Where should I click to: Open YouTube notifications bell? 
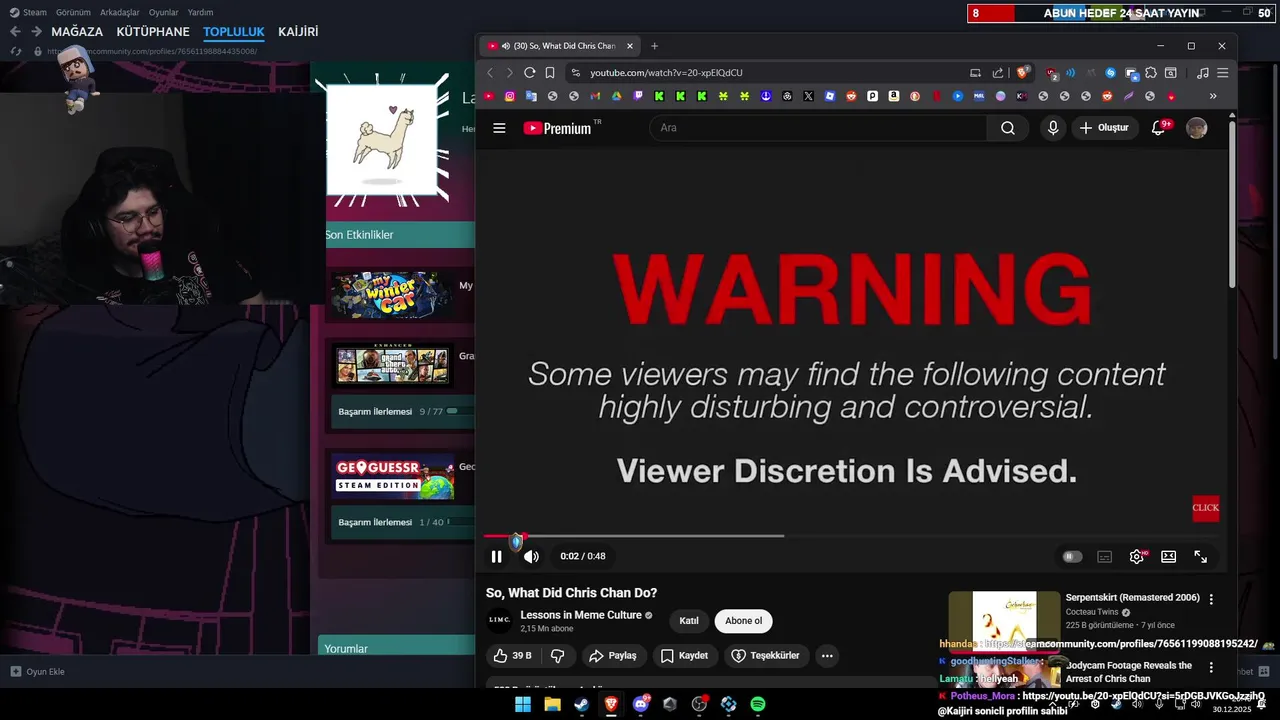(x=1159, y=128)
